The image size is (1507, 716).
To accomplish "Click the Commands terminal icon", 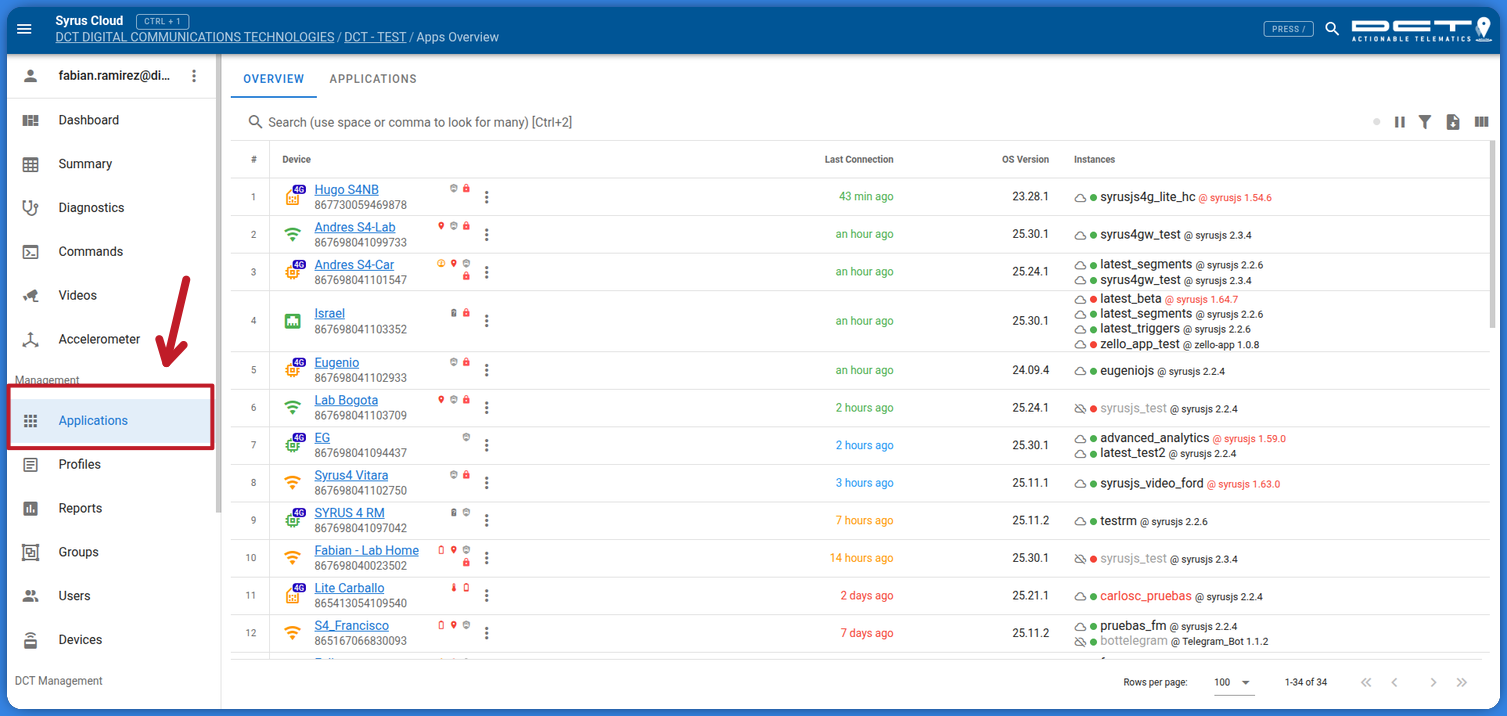I will coord(31,252).
